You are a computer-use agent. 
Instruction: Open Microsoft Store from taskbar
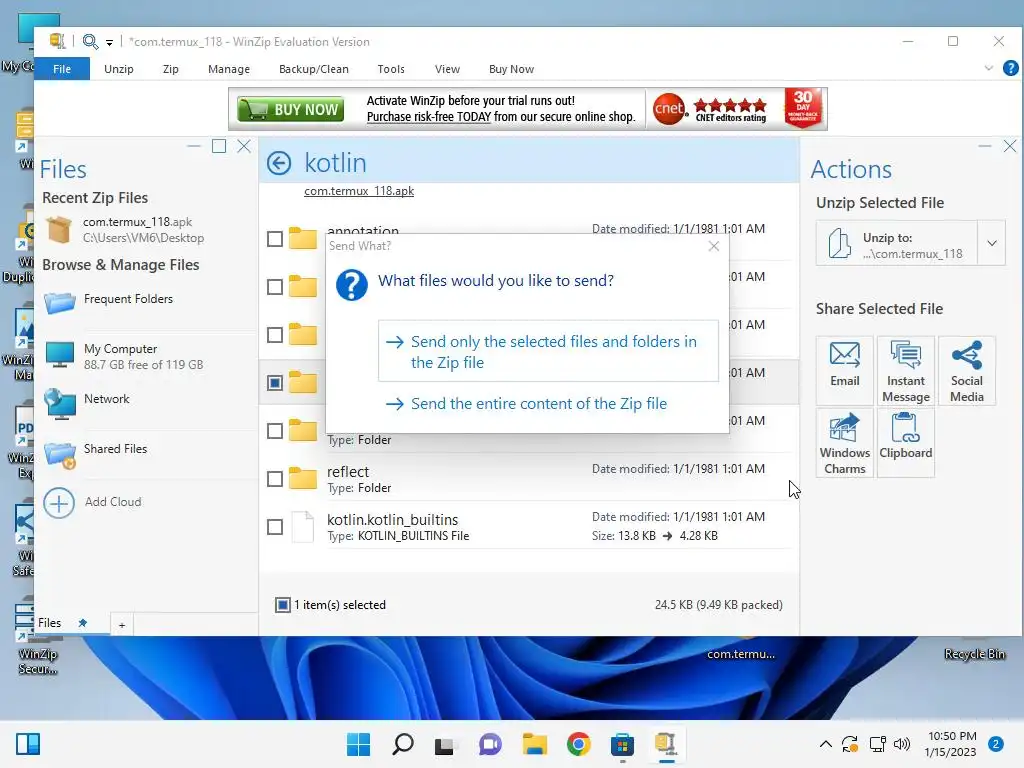(622, 744)
